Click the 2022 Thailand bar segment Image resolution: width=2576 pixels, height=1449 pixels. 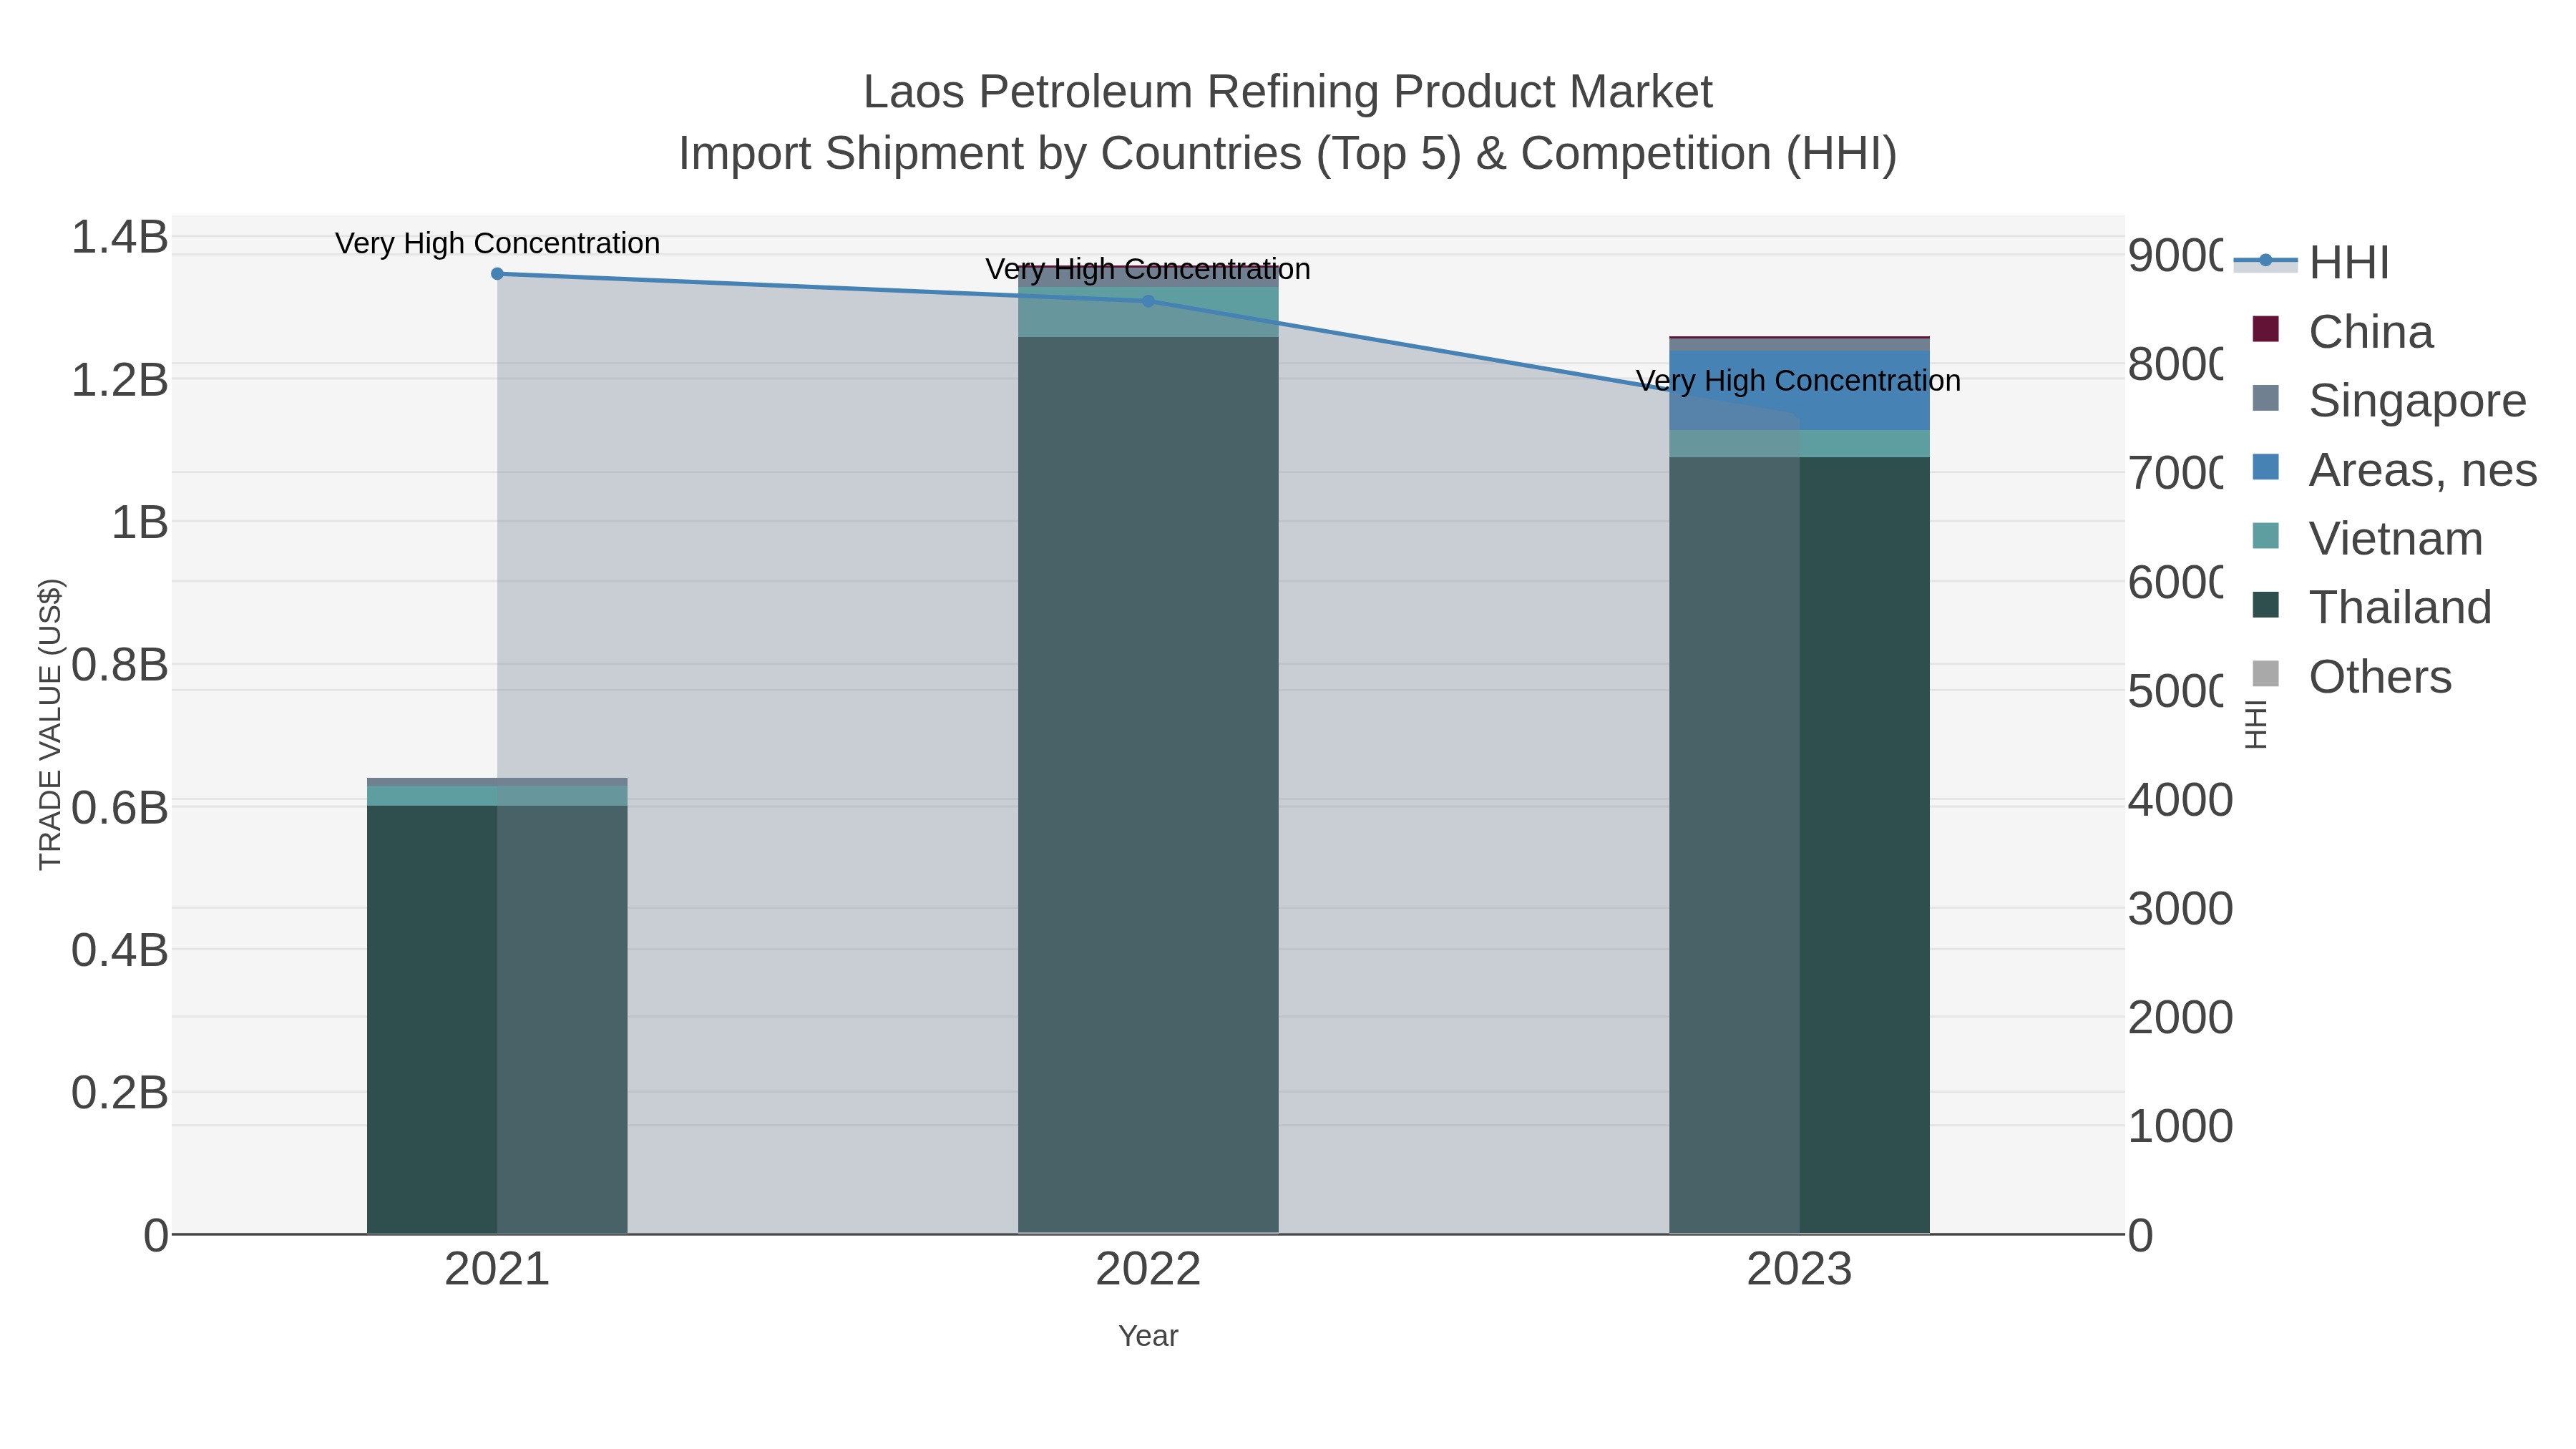tap(1148, 785)
